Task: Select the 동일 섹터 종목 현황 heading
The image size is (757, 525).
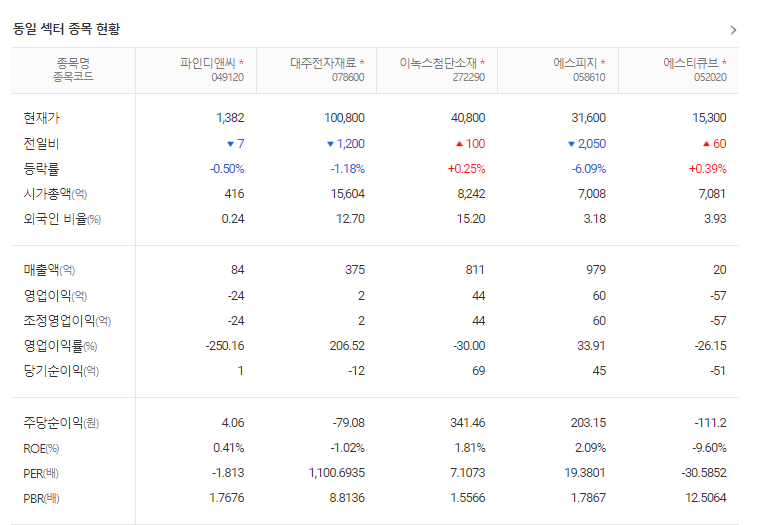Action: point(66,29)
